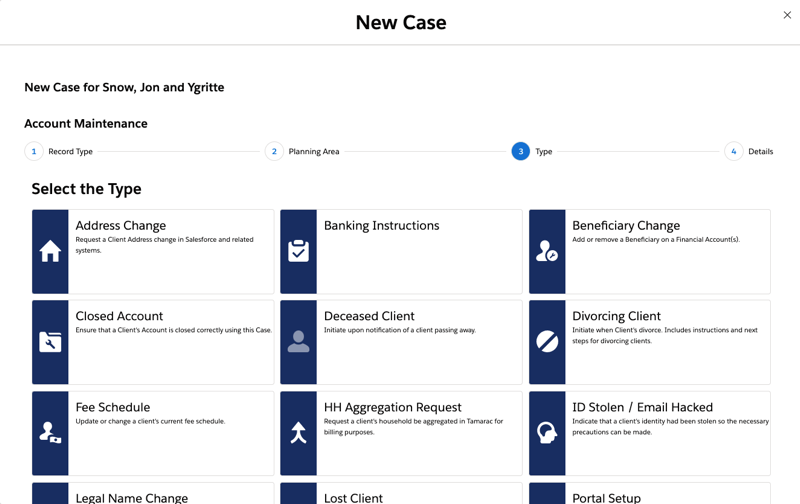This screenshot has width=800, height=504.
Task: Select the Banking Instructions title text
Action: pos(381,226)
